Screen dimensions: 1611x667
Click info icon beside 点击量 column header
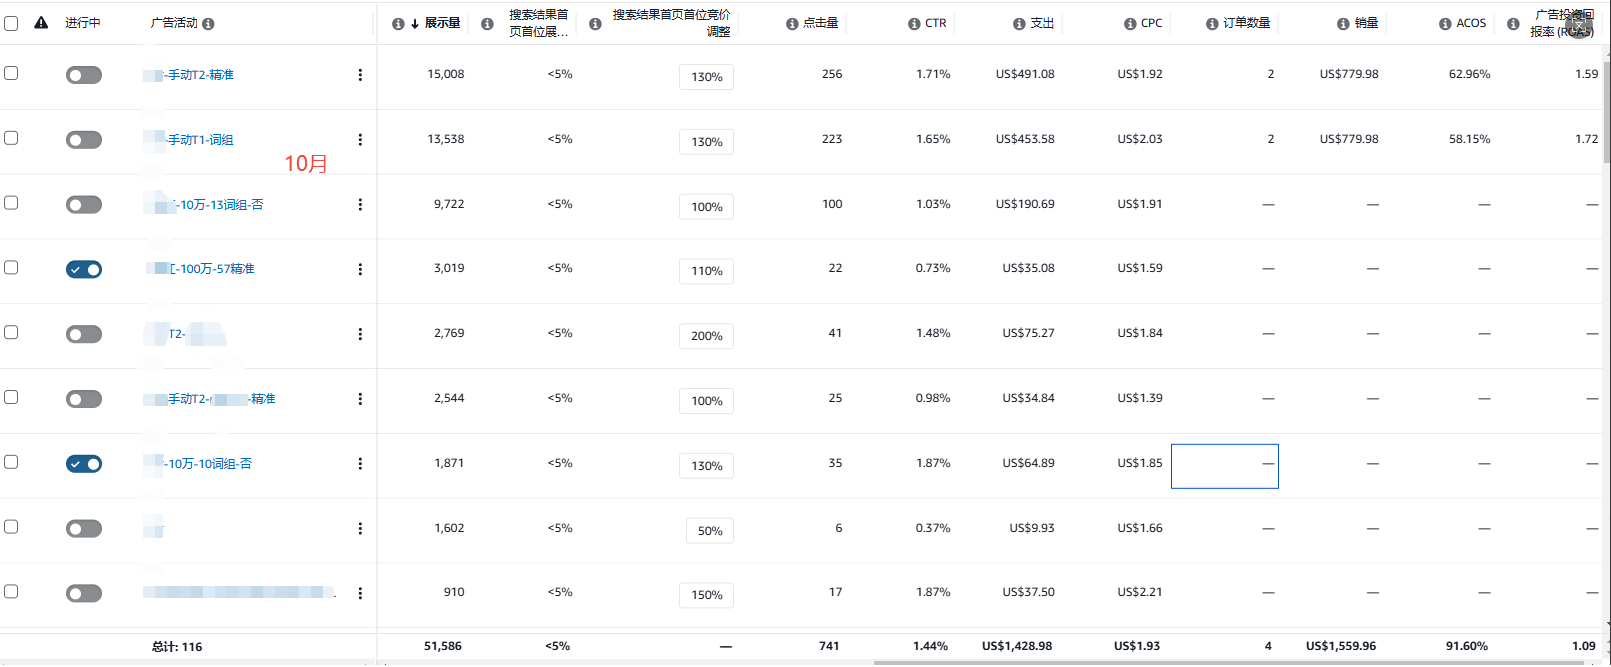point(792,24)
